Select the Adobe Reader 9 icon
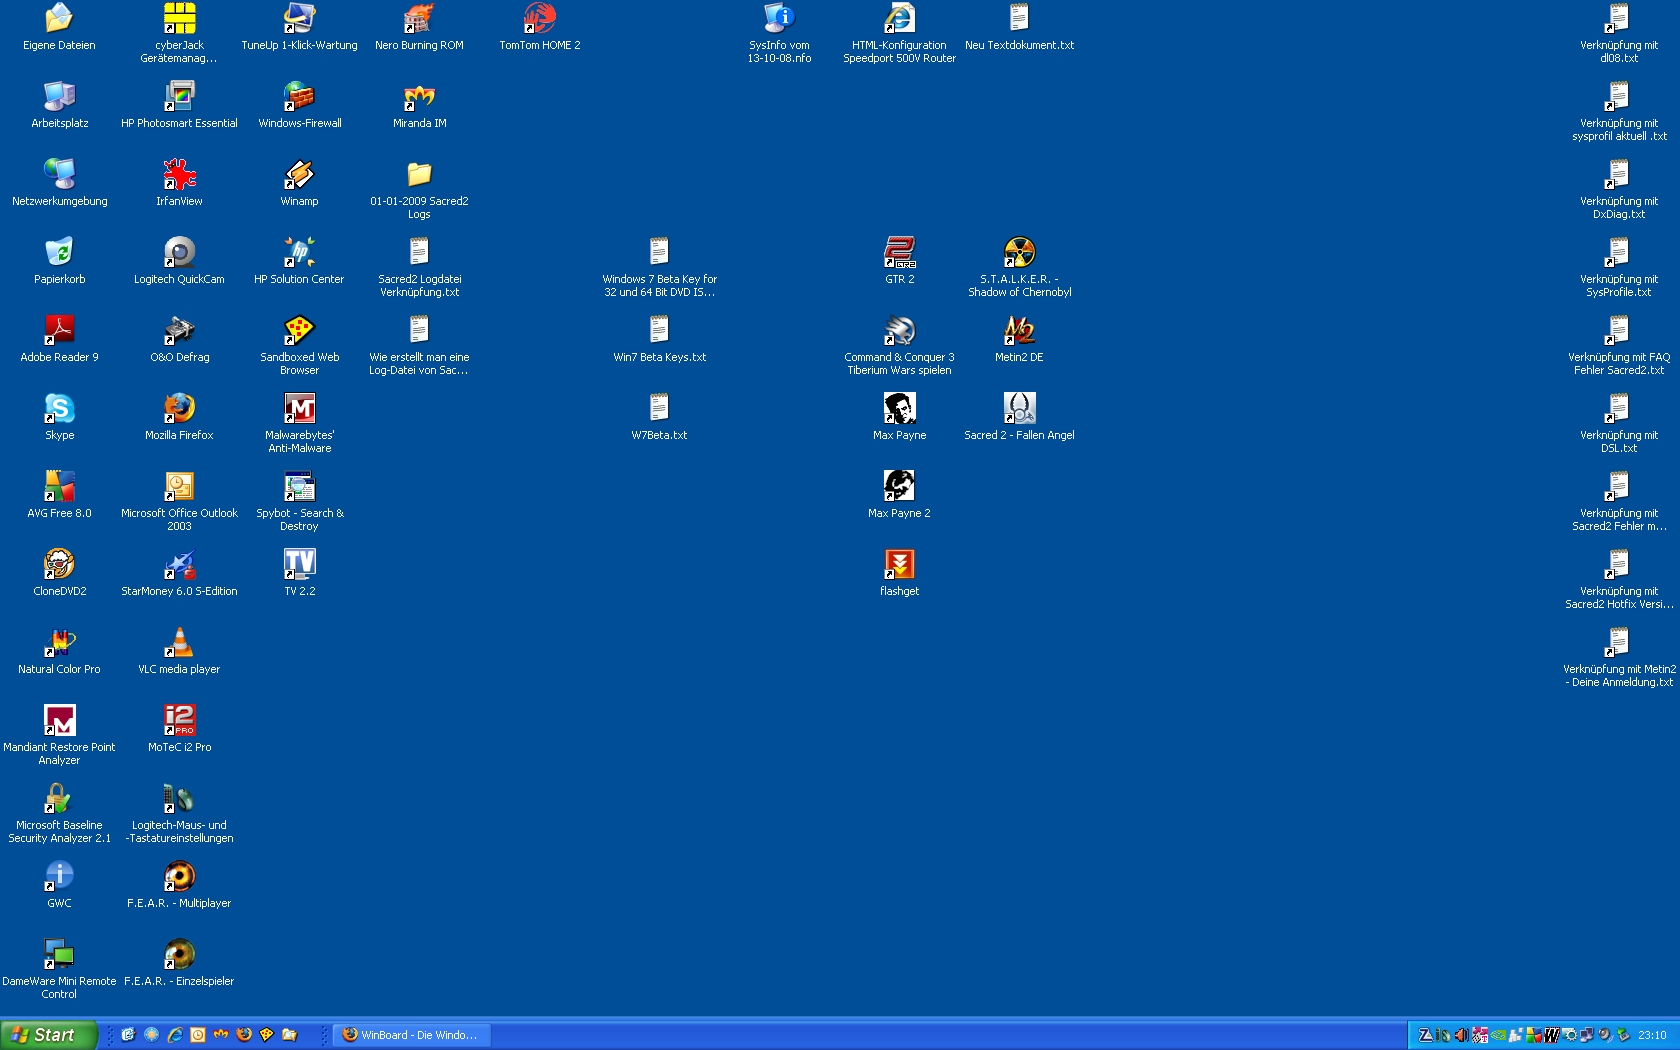Viewport: 1680px width, 1050px height. (59, 331)
